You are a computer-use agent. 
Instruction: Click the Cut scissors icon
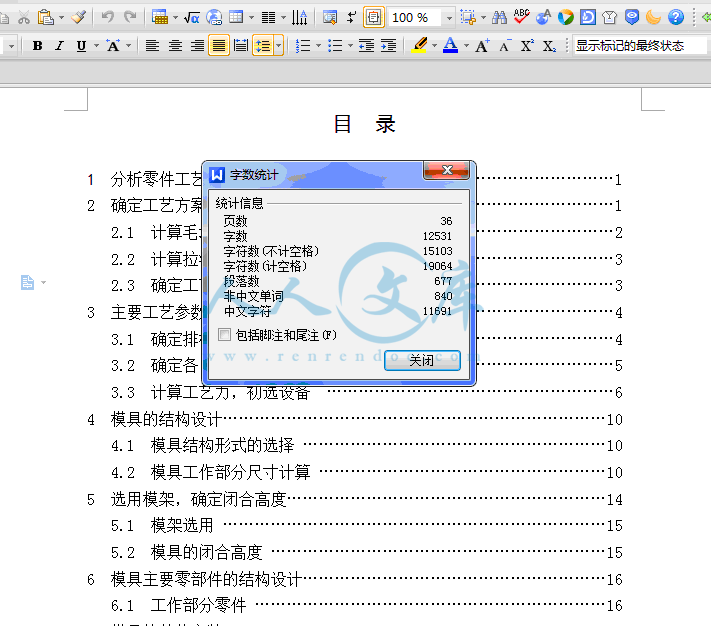coord(24,18)
